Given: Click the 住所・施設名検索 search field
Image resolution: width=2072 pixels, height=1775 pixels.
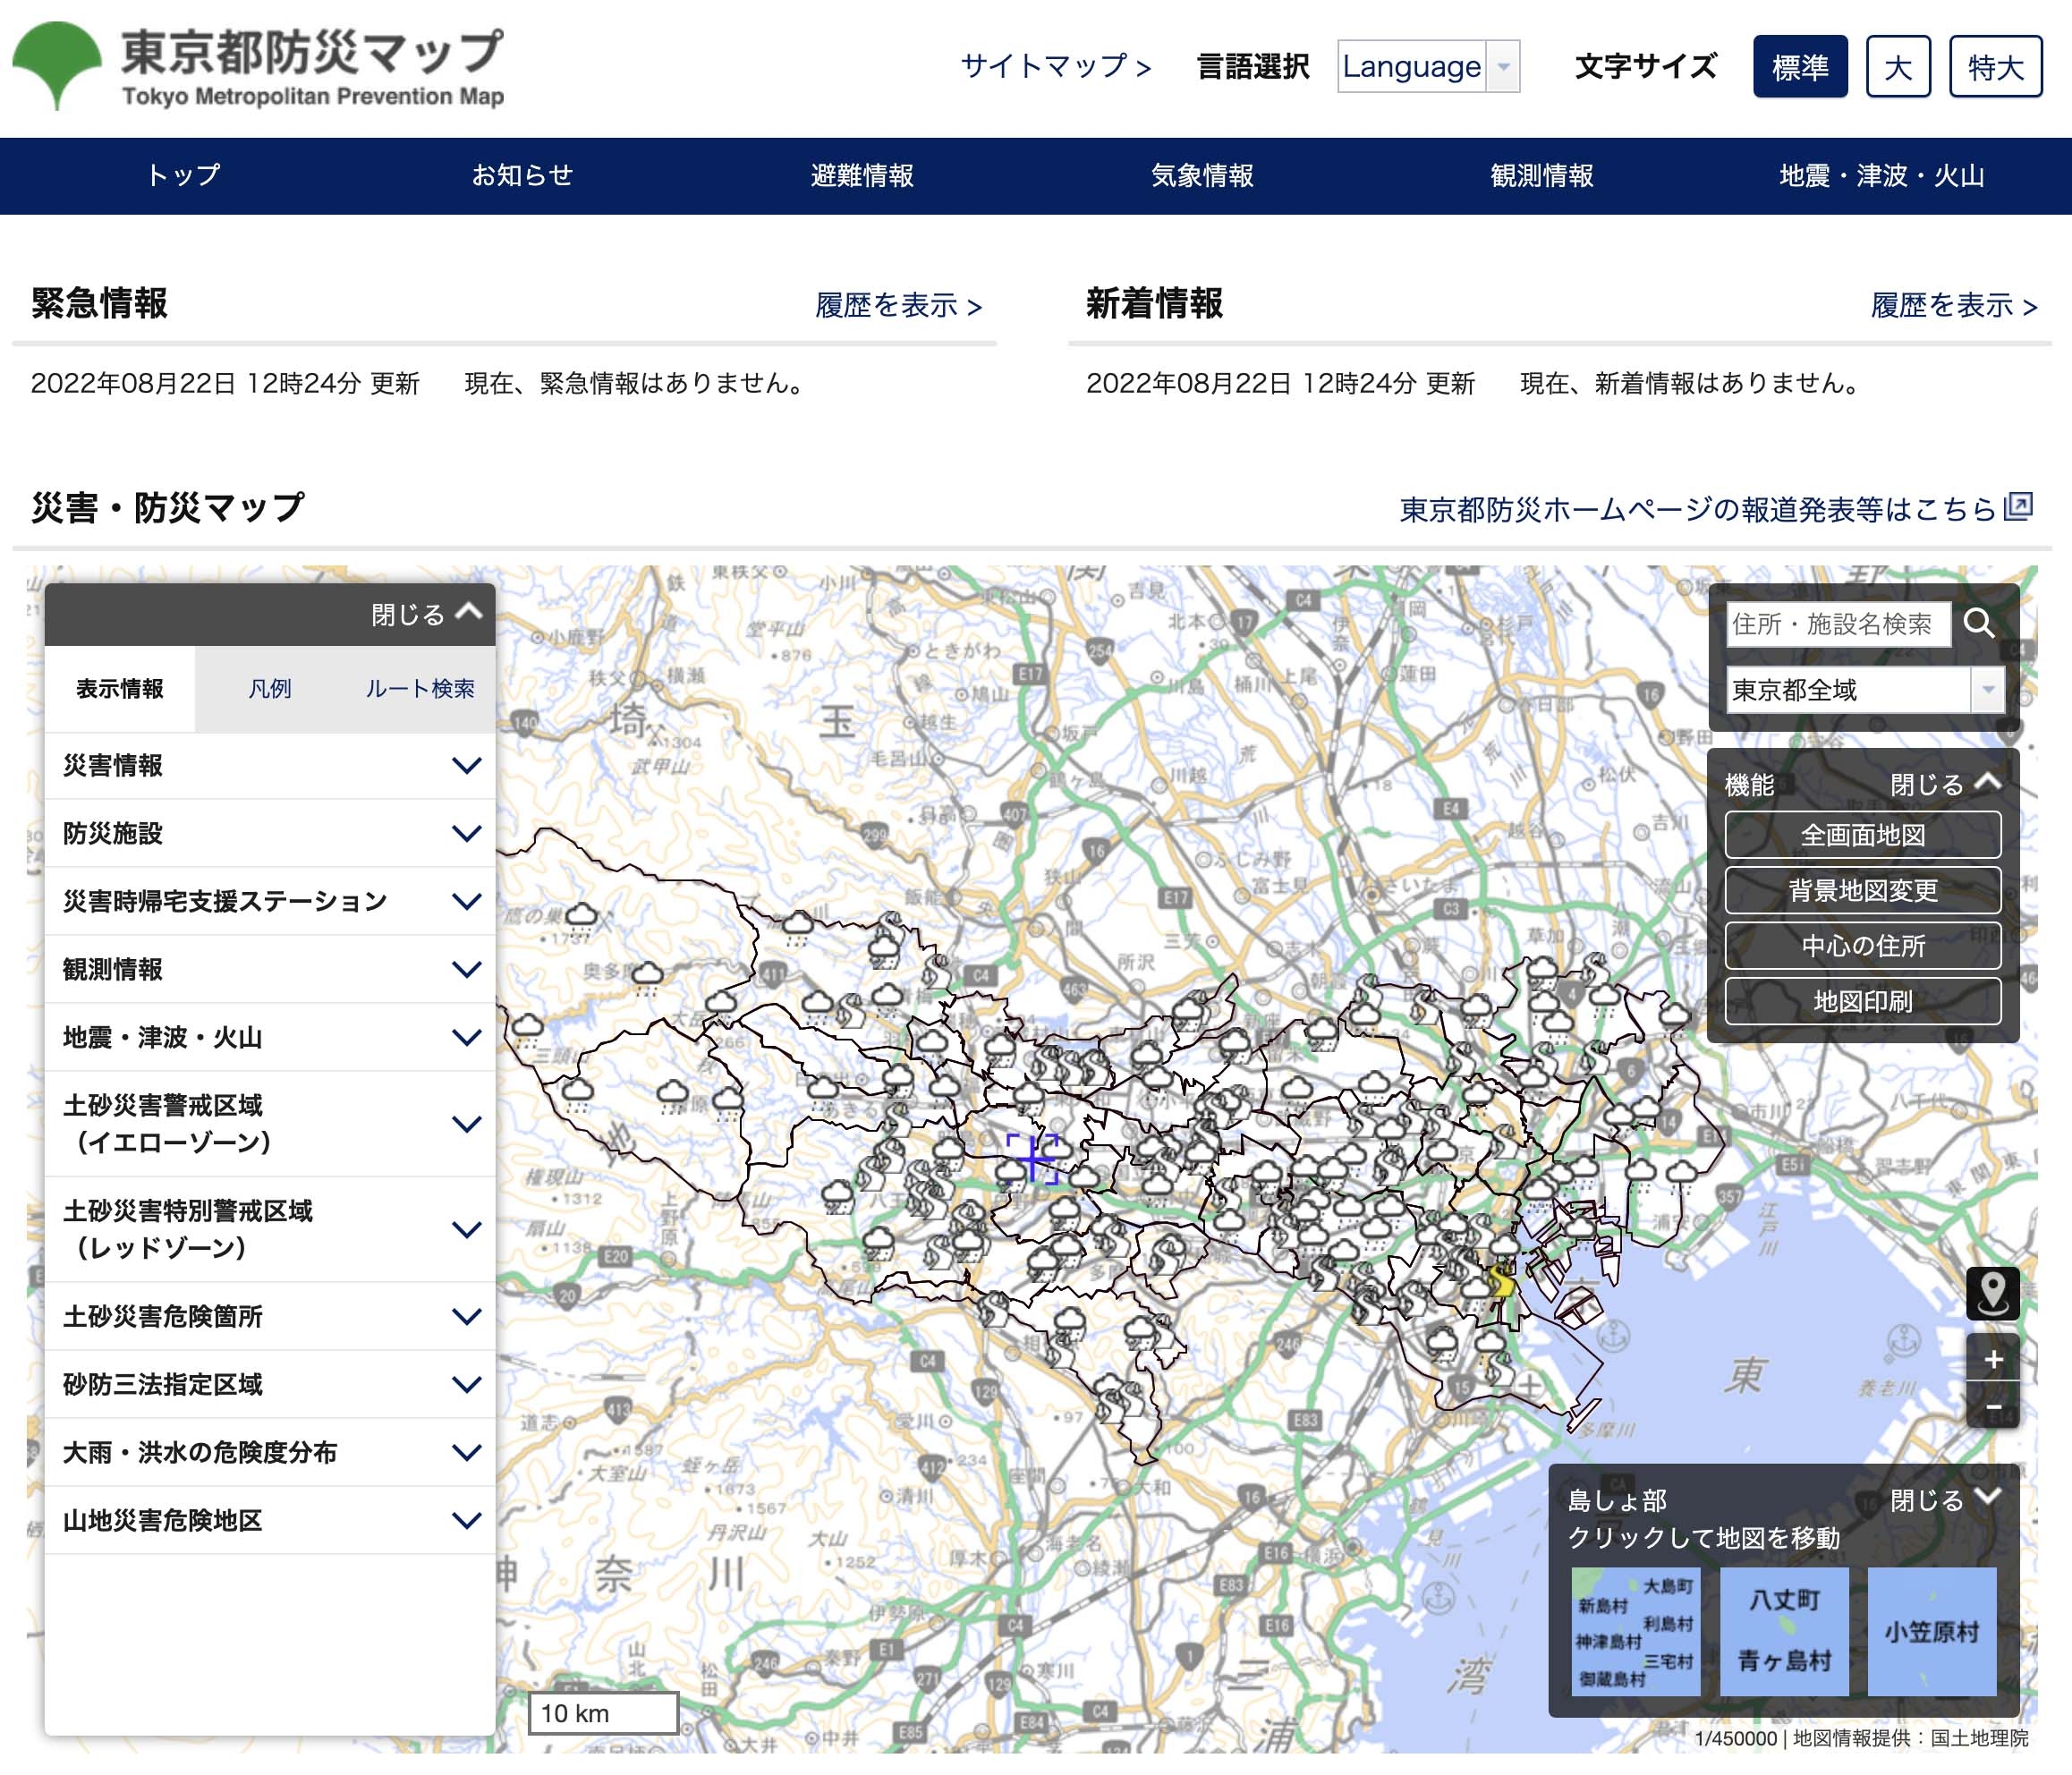Looking at the screenshot, I should [1837, 624].
